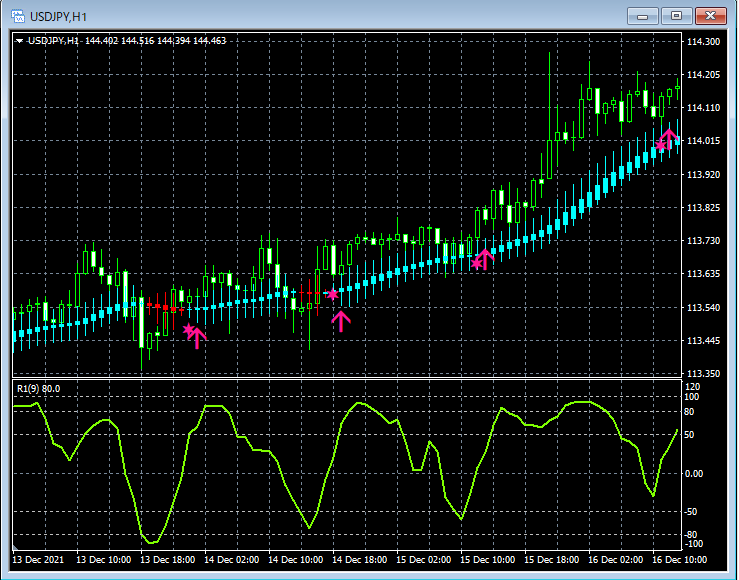This screenshot has height=580, width=739.
Task: Click the pink star on the 14 Dec 18:00 candle
Action: (332, 295)
